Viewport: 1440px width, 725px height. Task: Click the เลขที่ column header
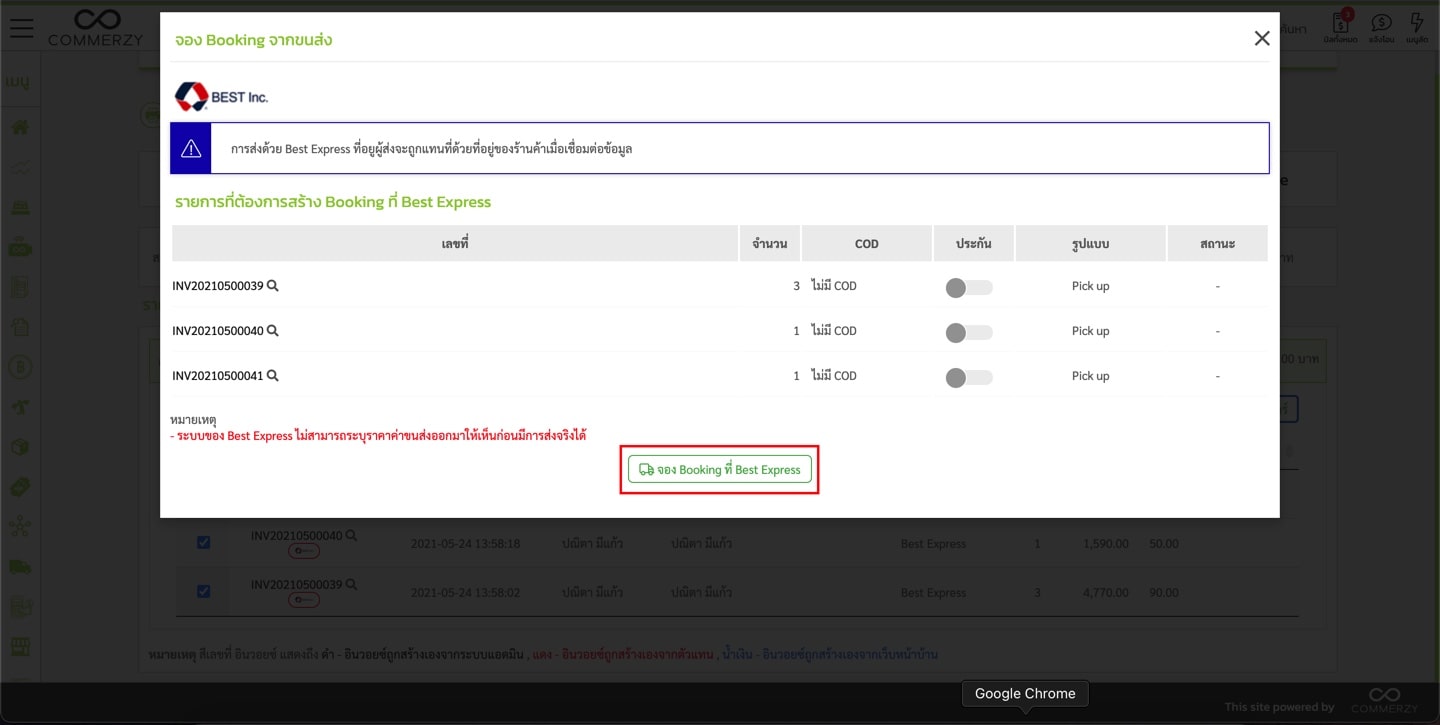coord(455,243)
